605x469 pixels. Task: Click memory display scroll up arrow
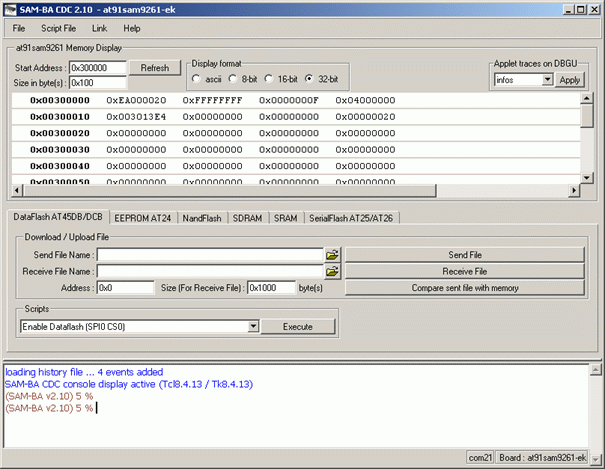click(586, 98)
